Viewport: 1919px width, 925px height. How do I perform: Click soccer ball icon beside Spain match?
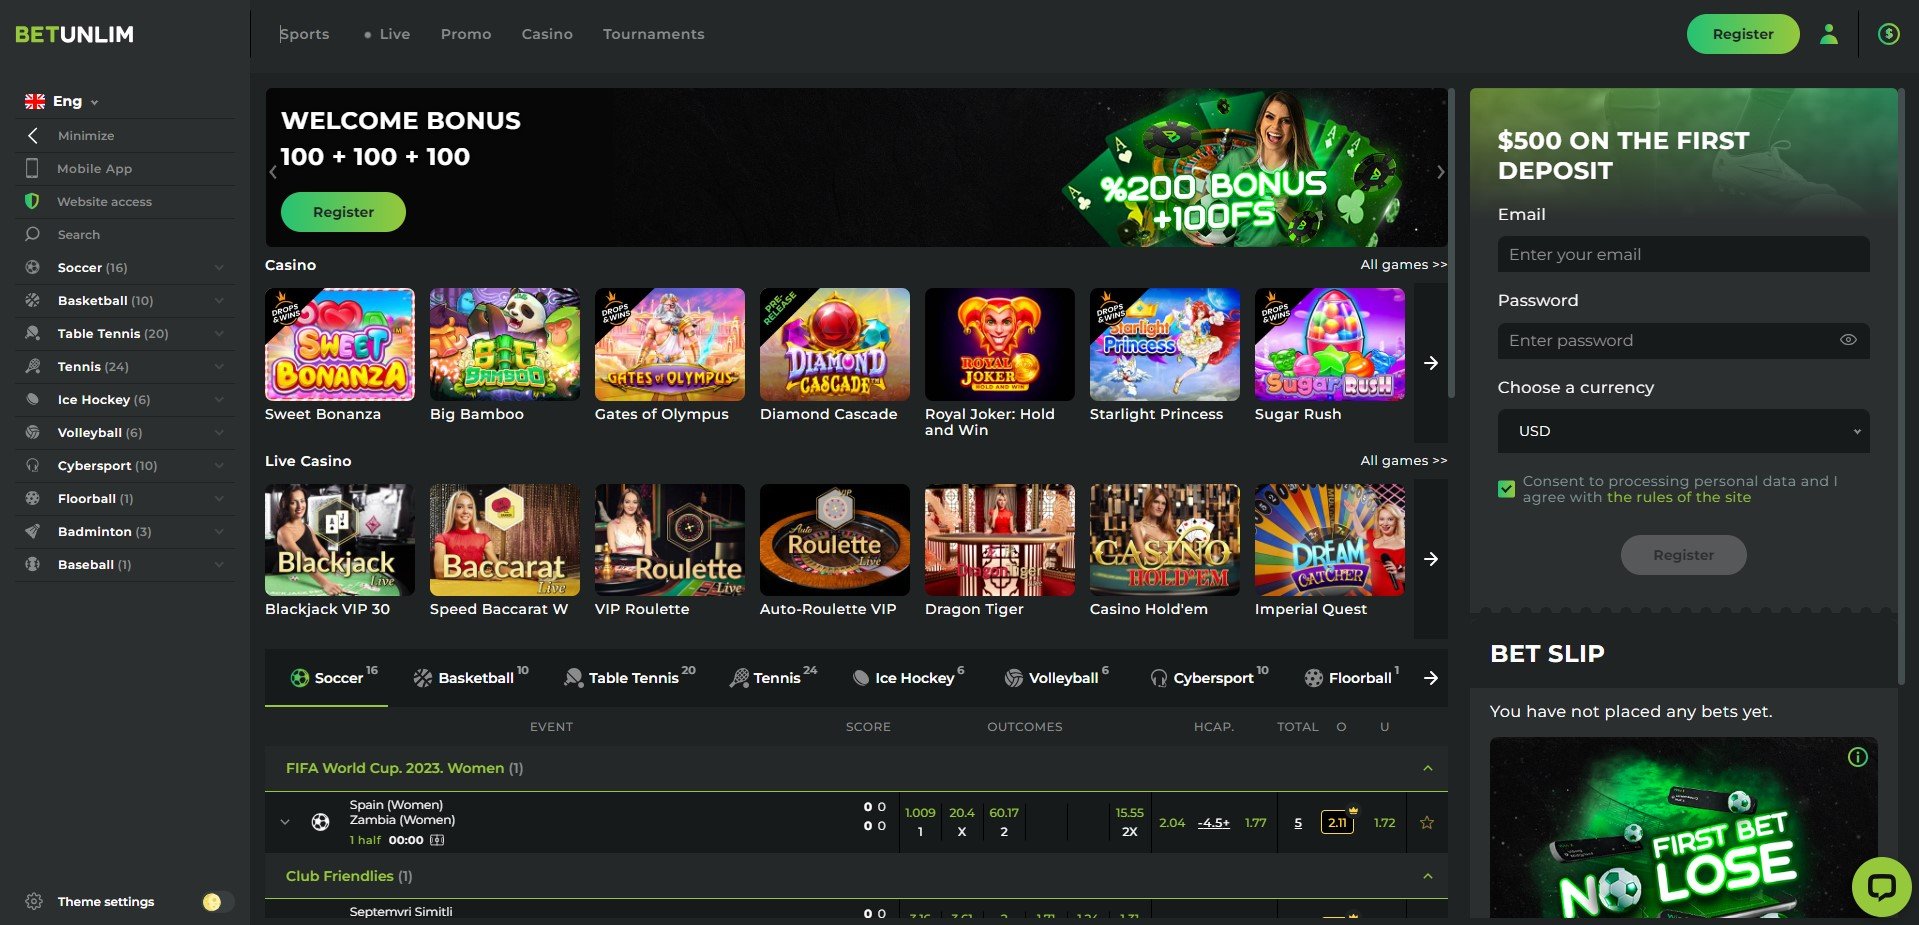pos(320,822)
